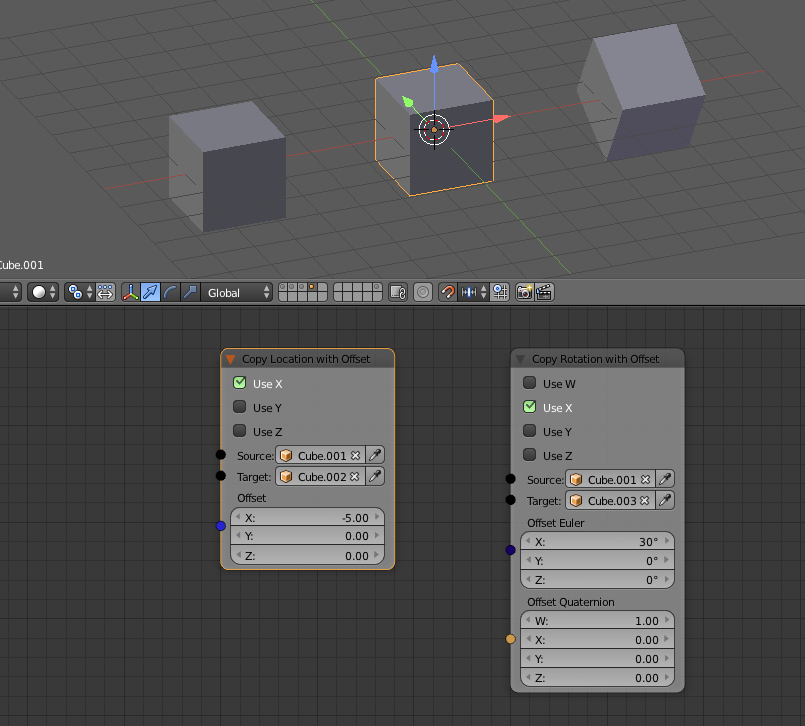This screenshot has height=726, width=805.
Task: Click the OpenGL render animation clapper icon
Action: [x=544, y=293]
